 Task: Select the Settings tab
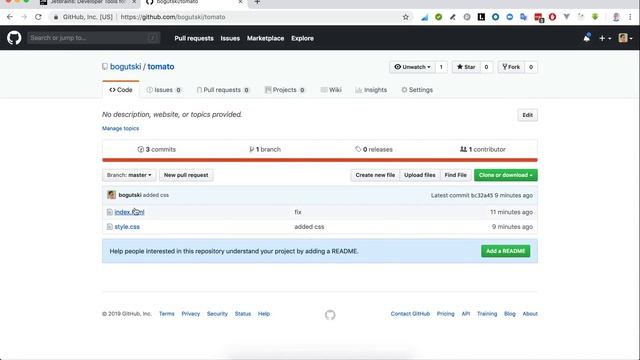(417, 90)
